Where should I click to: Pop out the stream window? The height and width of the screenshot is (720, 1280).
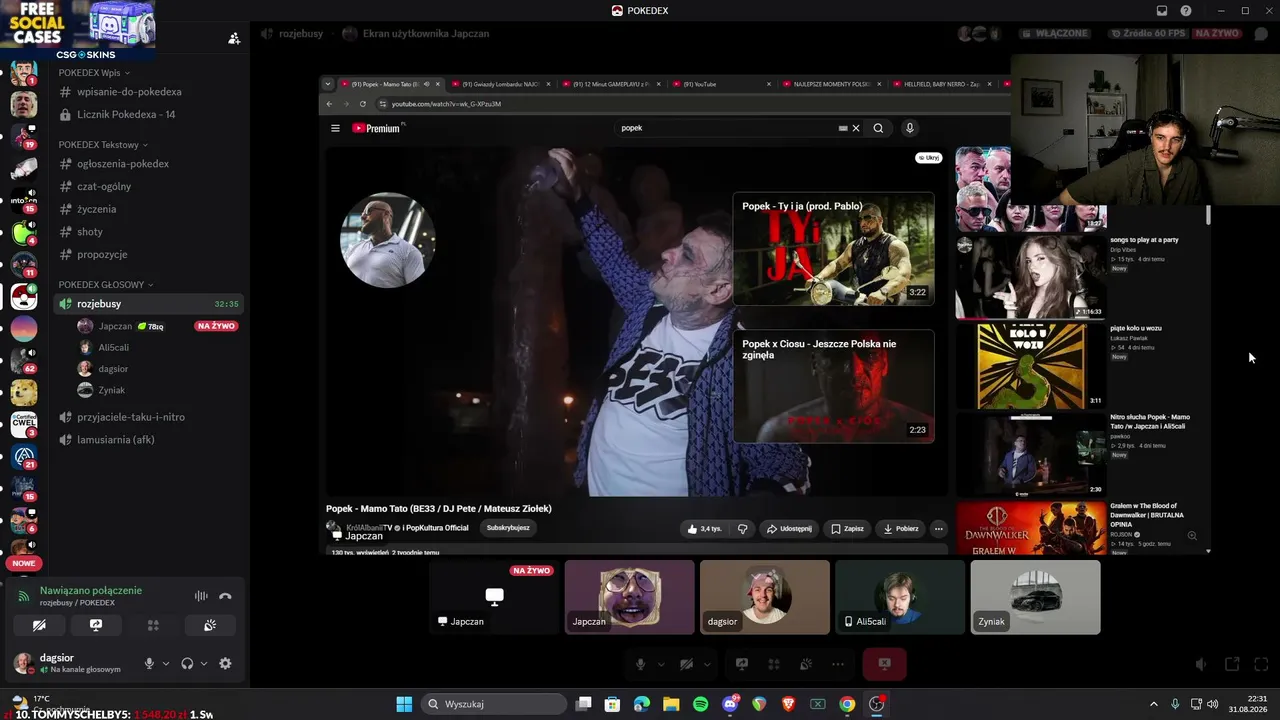click(x=1232, y=664)
